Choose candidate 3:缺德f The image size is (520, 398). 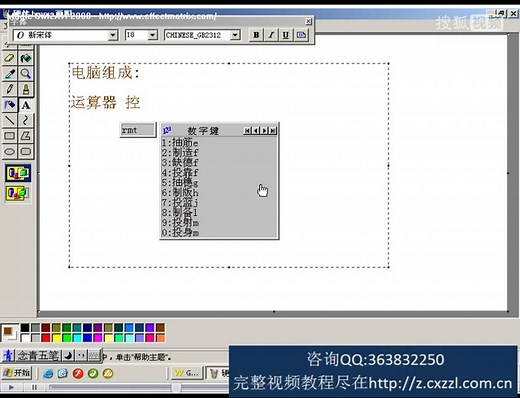pos(180,163)
